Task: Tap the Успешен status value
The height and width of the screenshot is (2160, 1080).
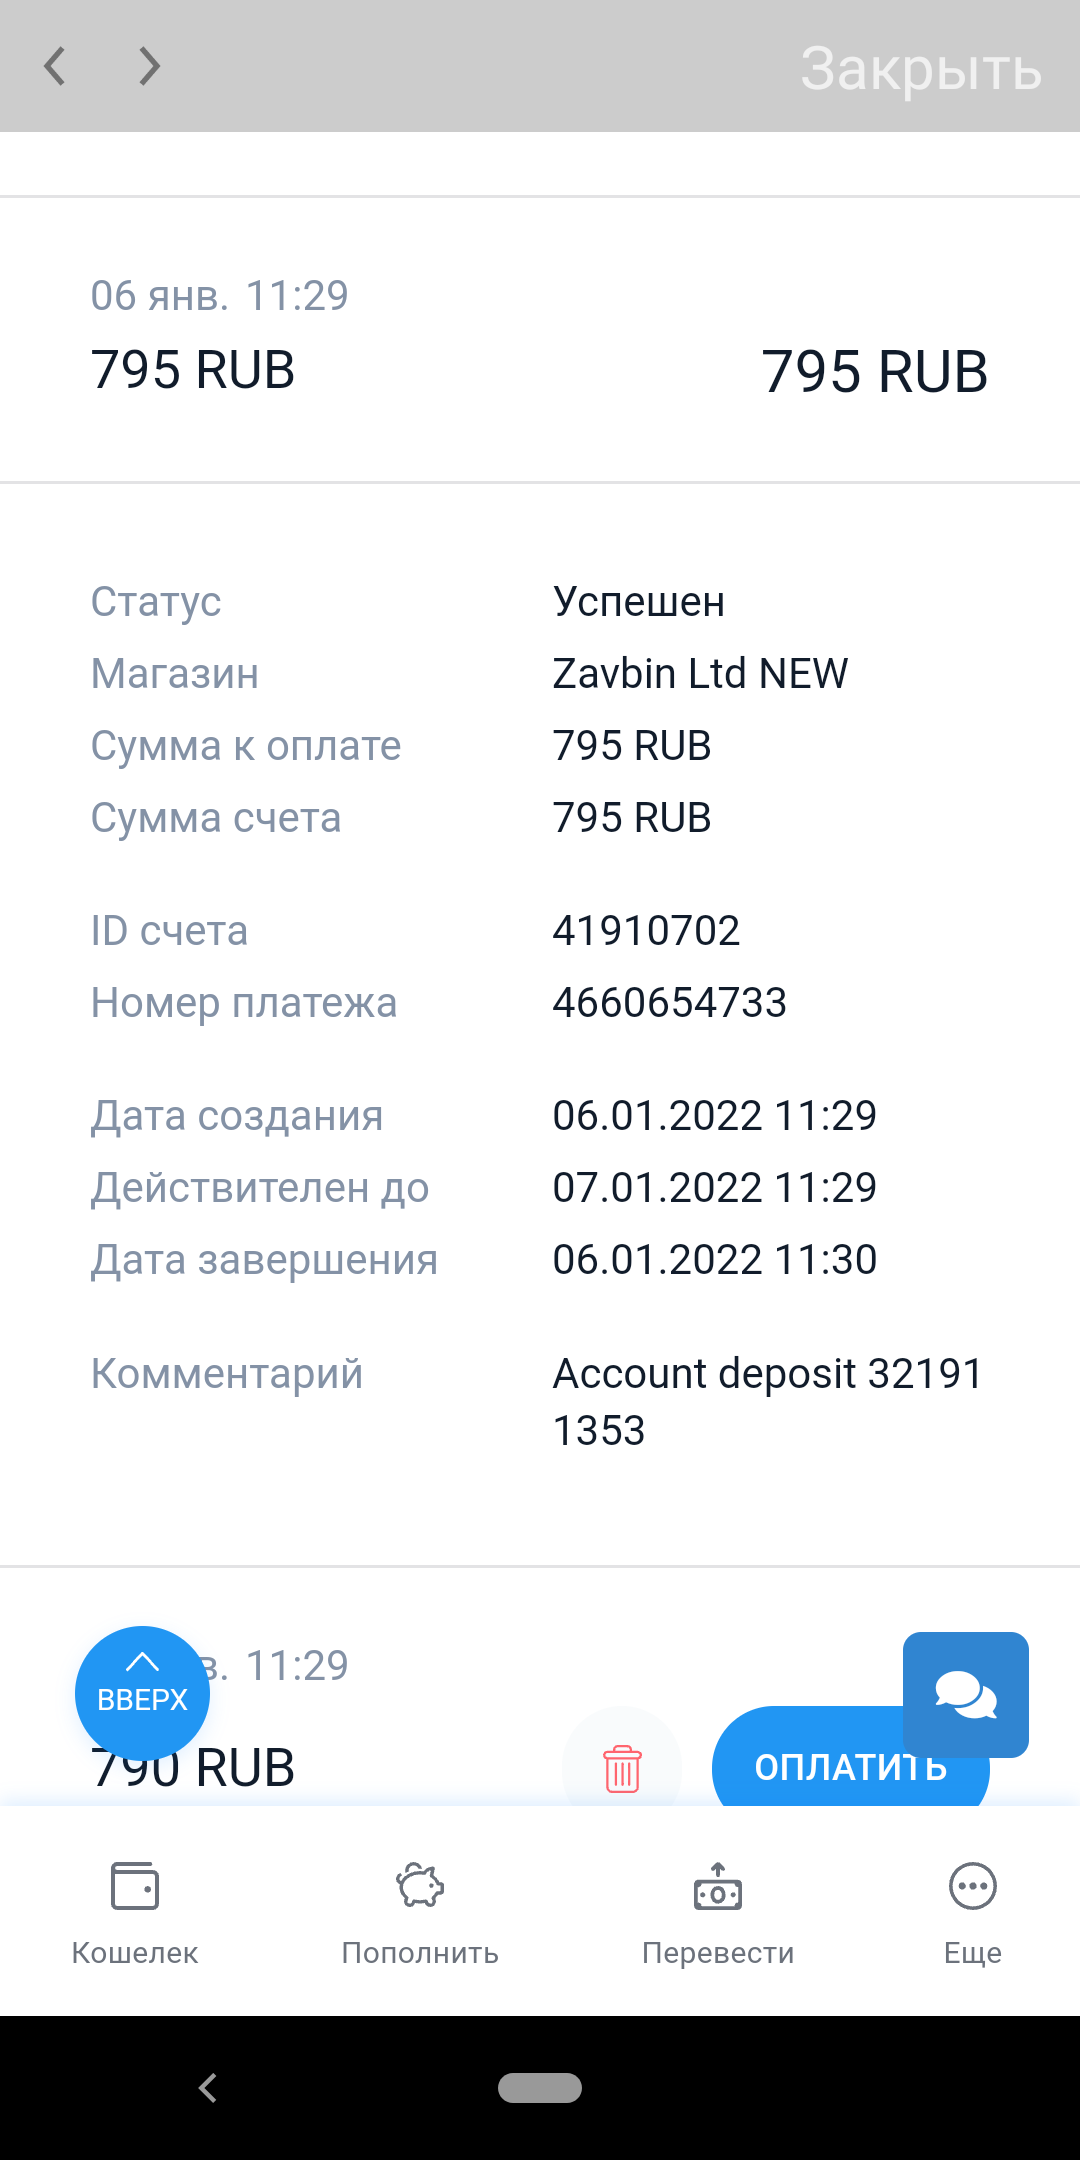Action: tap(639, 602)
